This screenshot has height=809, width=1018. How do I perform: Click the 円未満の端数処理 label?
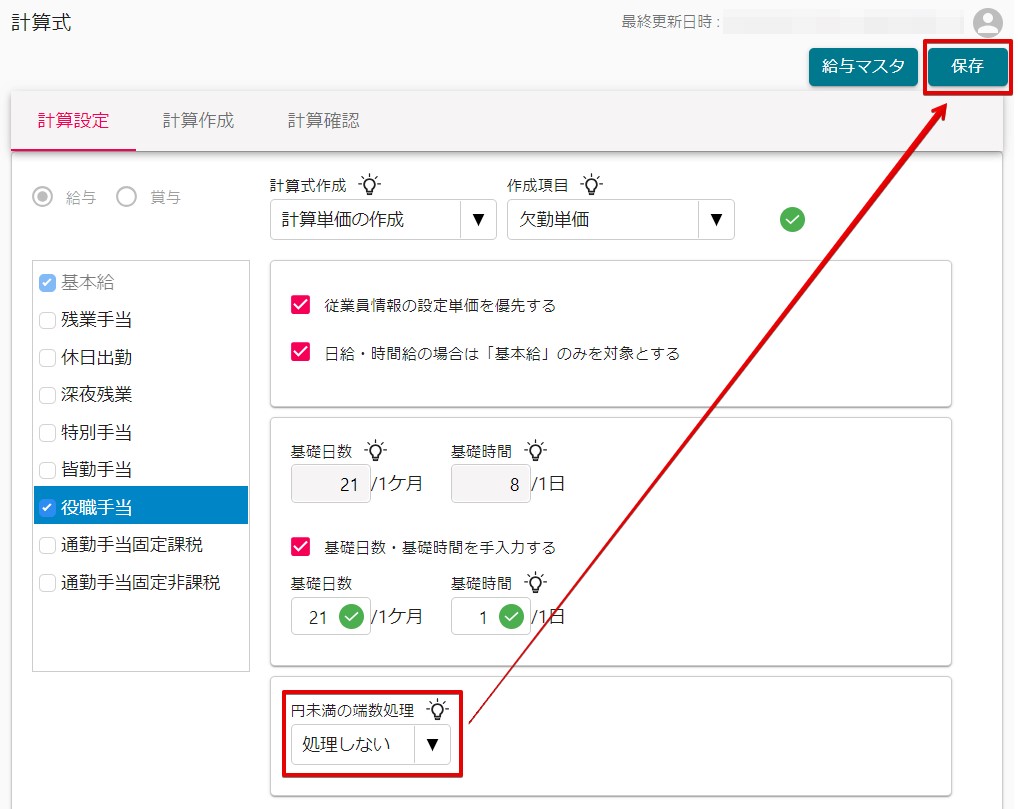pyautogui.click(x=353, y=711)
